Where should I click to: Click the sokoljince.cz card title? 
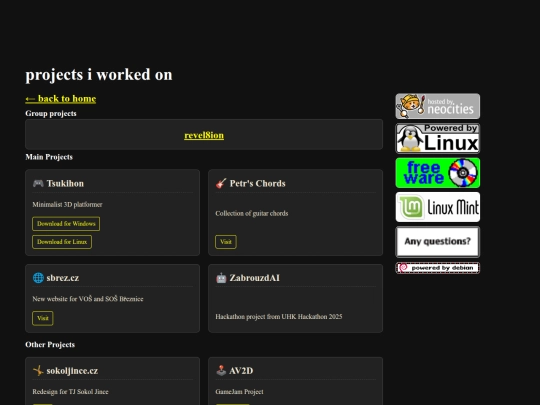click(72, 371)
